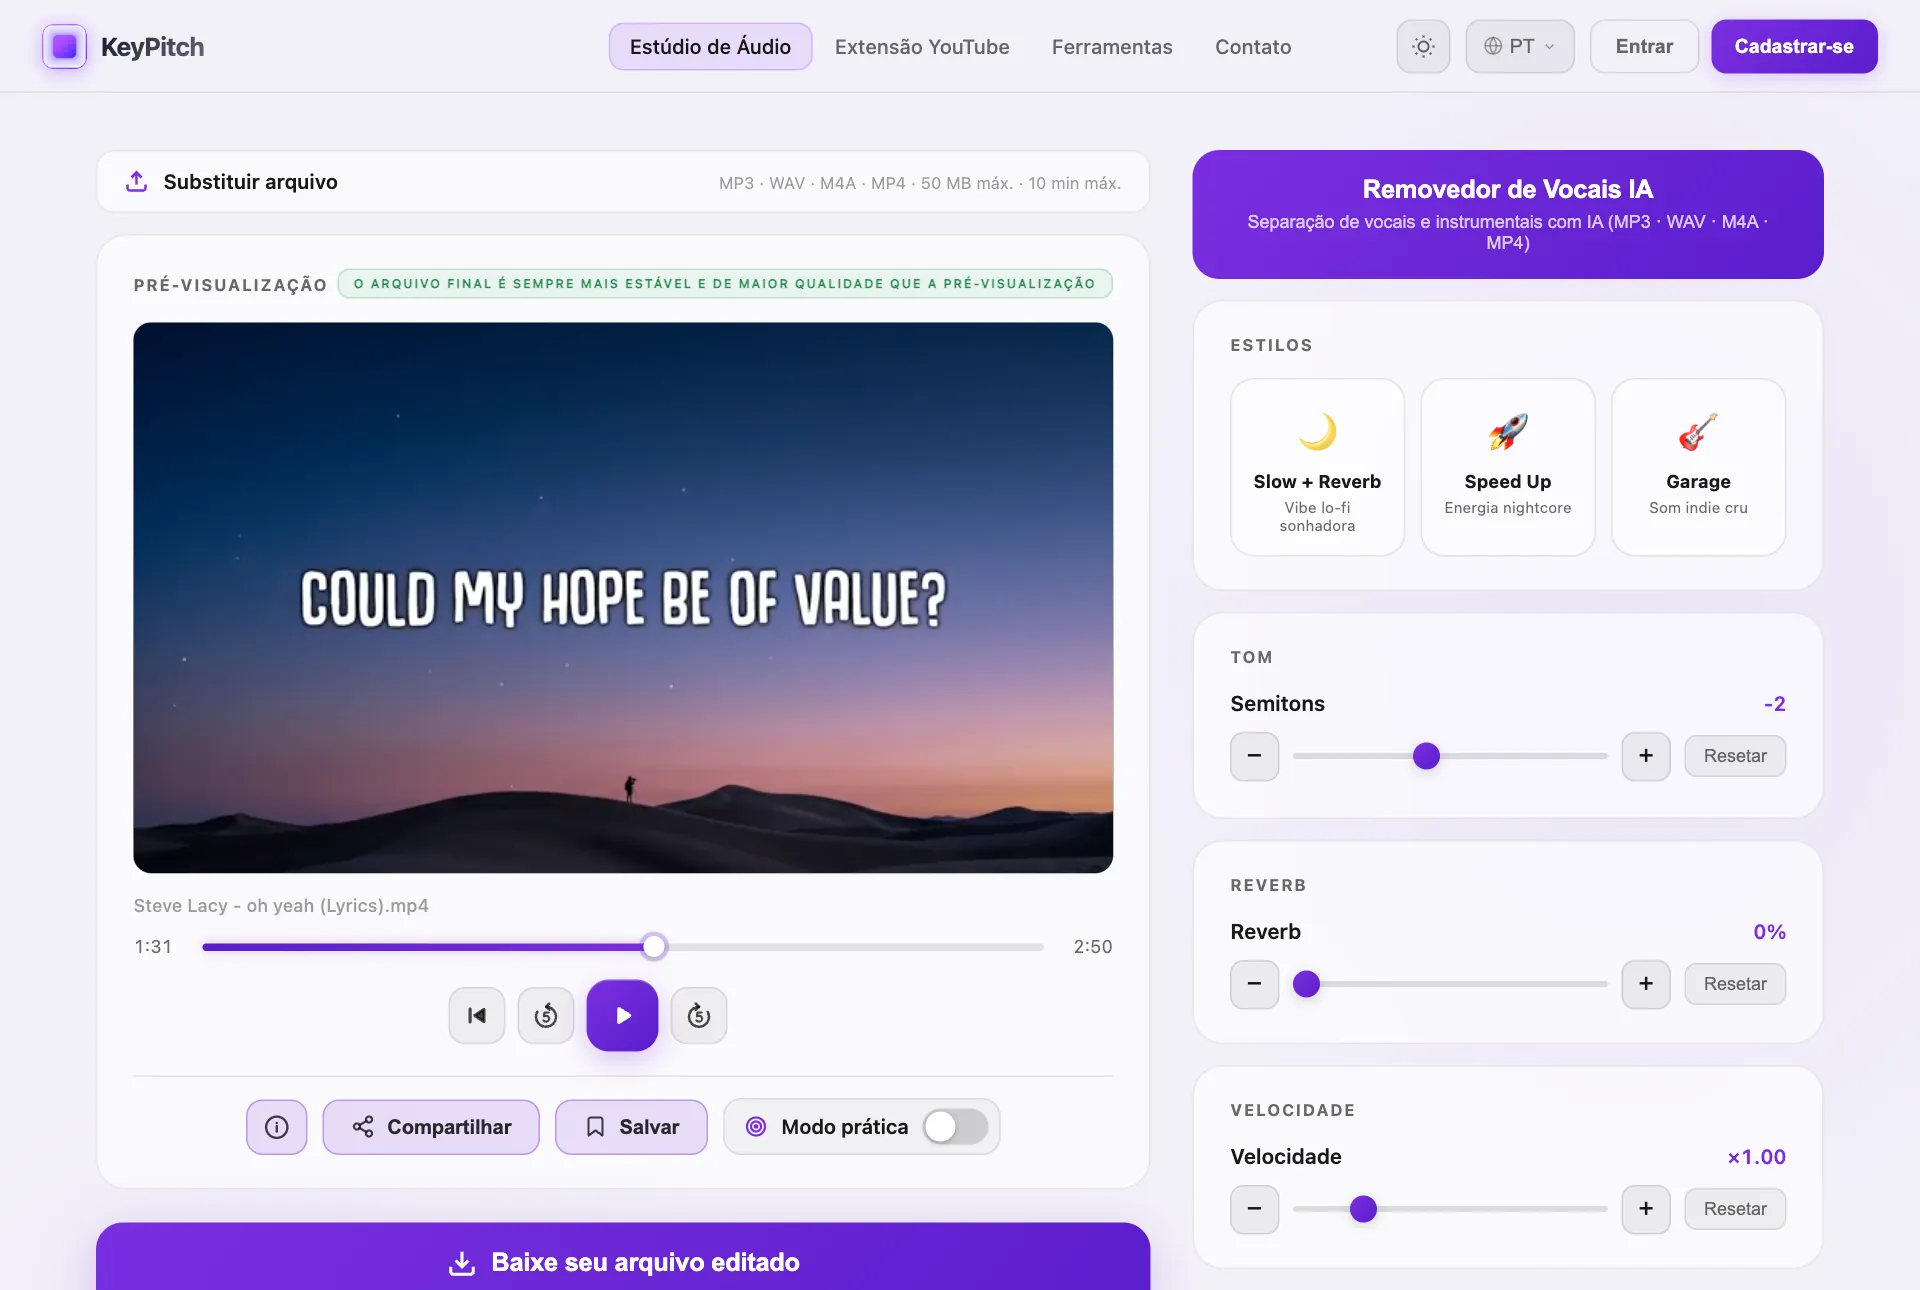Reset the Semitons value

click(1735, 756)
